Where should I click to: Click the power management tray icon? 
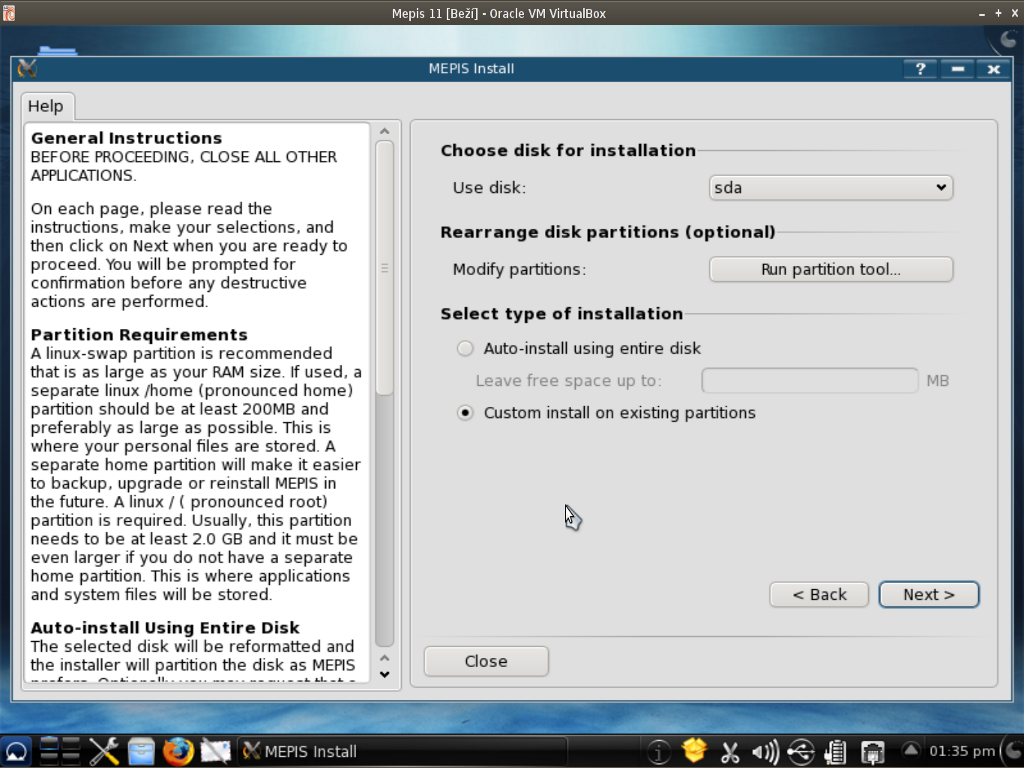[x=835, y=752]
